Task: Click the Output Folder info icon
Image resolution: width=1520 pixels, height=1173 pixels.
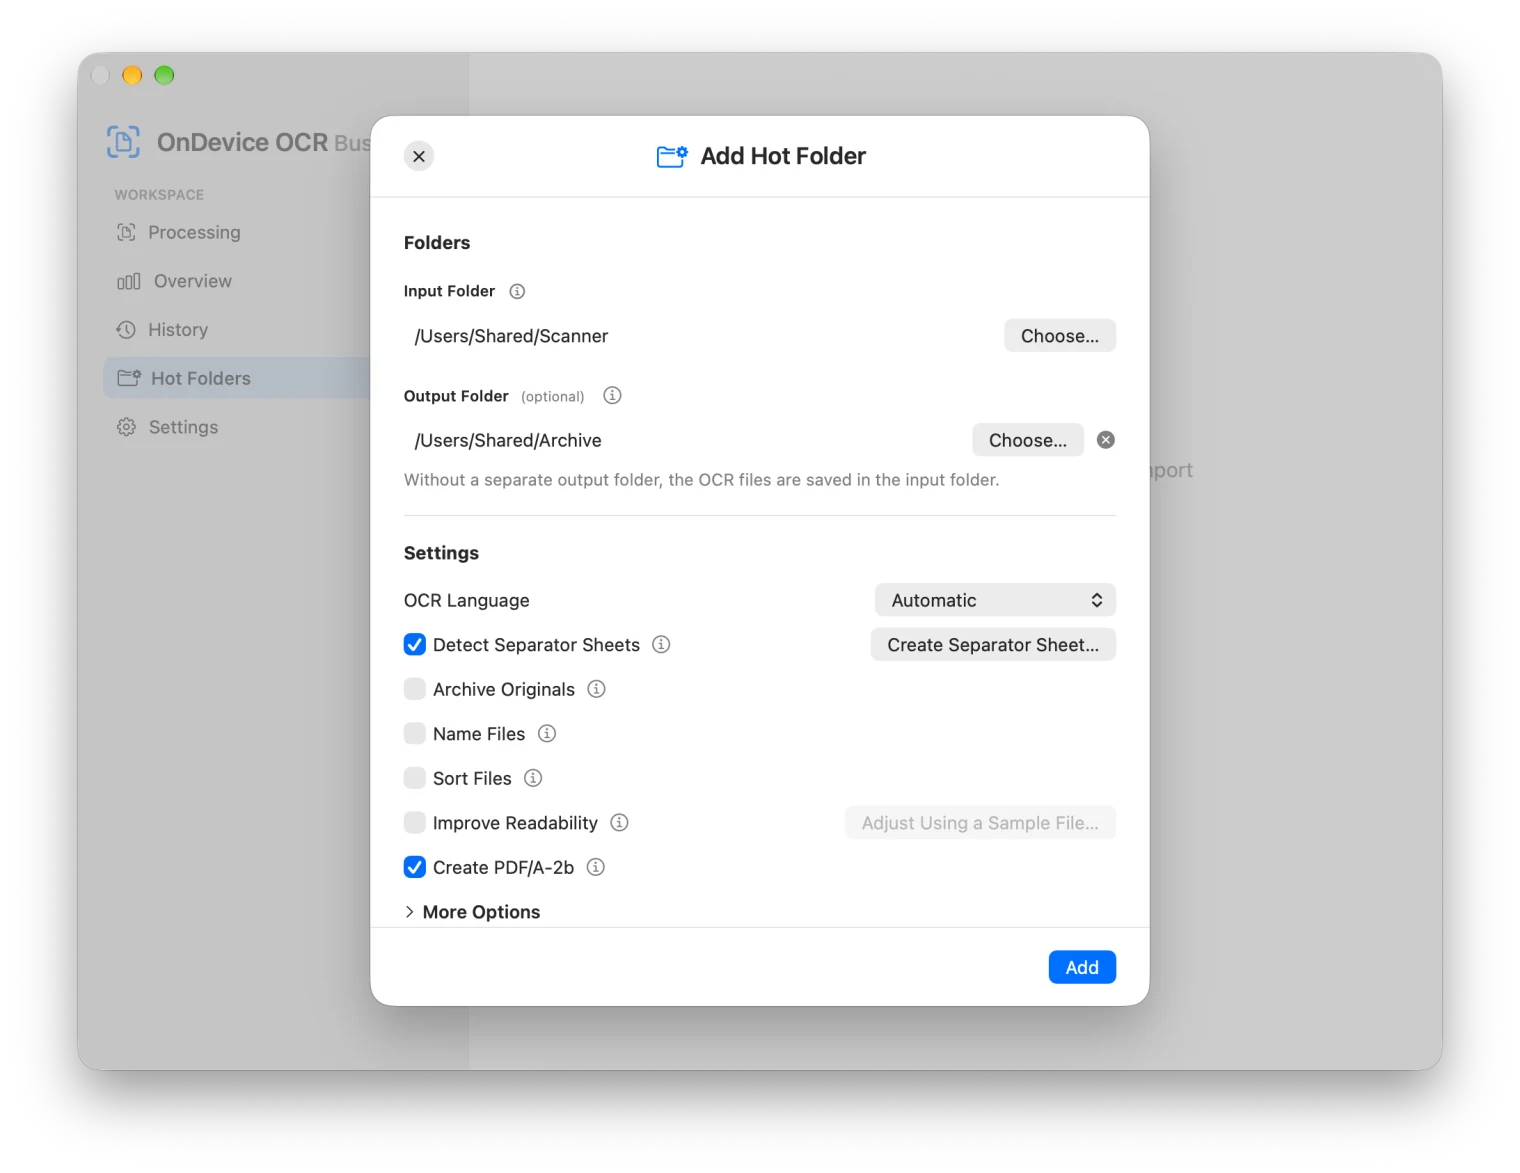Action: point(612,396)
